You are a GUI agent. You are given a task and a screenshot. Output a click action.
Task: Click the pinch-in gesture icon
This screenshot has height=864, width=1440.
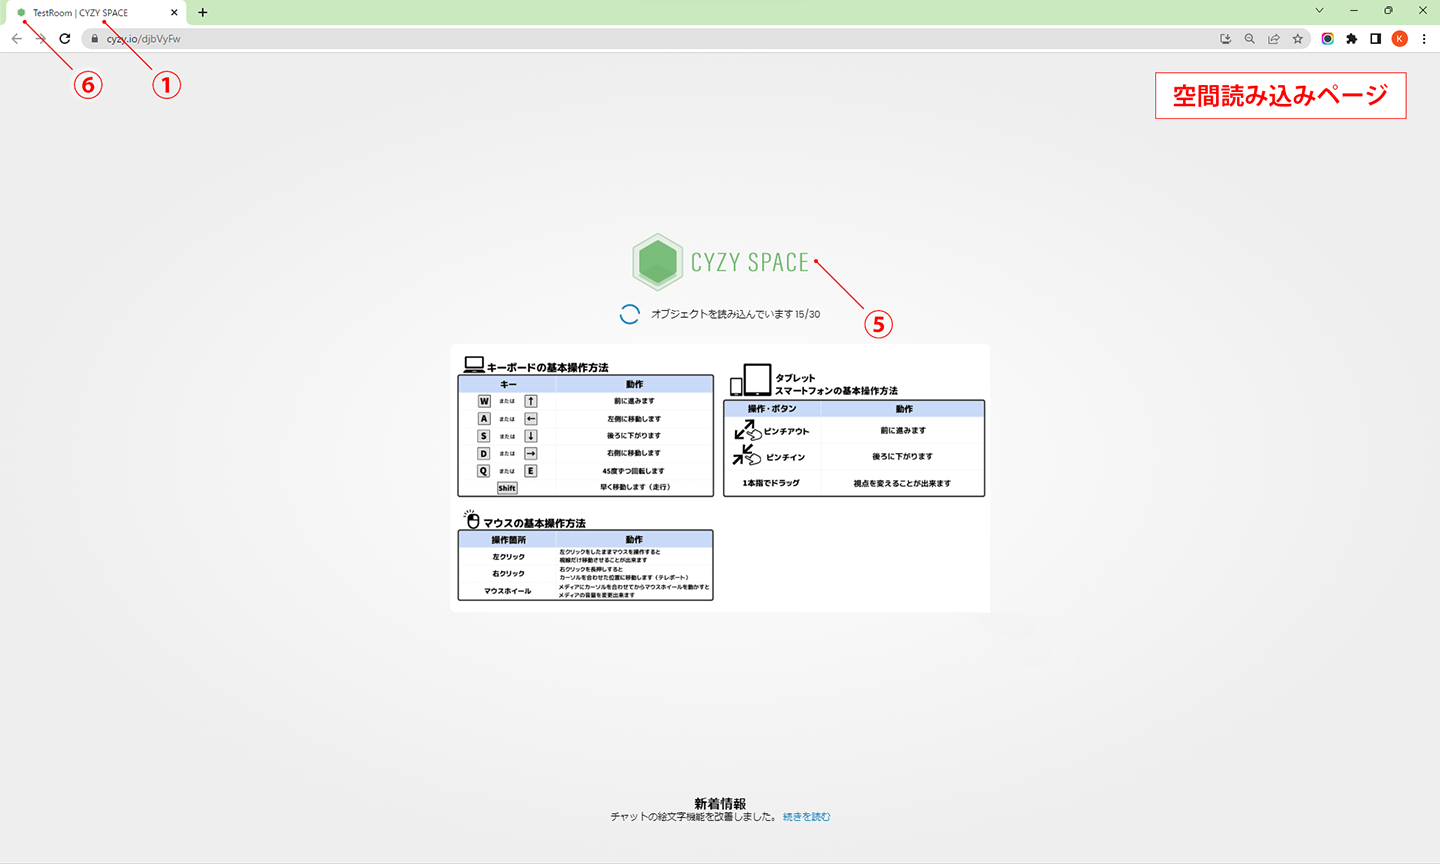click(747, 456)
